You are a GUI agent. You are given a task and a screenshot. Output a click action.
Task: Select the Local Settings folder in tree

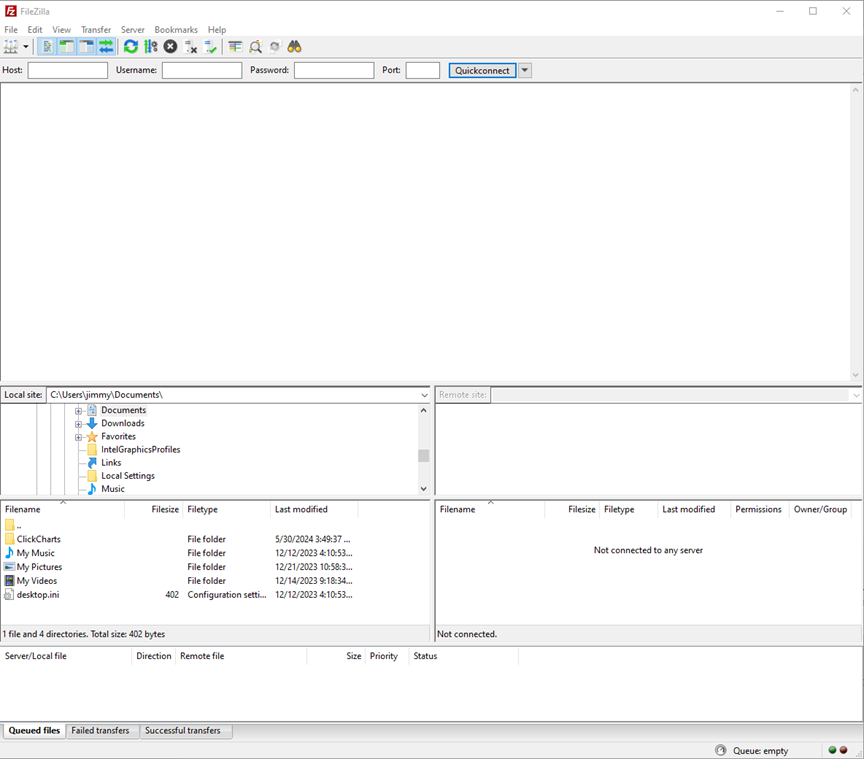[128, 476]
